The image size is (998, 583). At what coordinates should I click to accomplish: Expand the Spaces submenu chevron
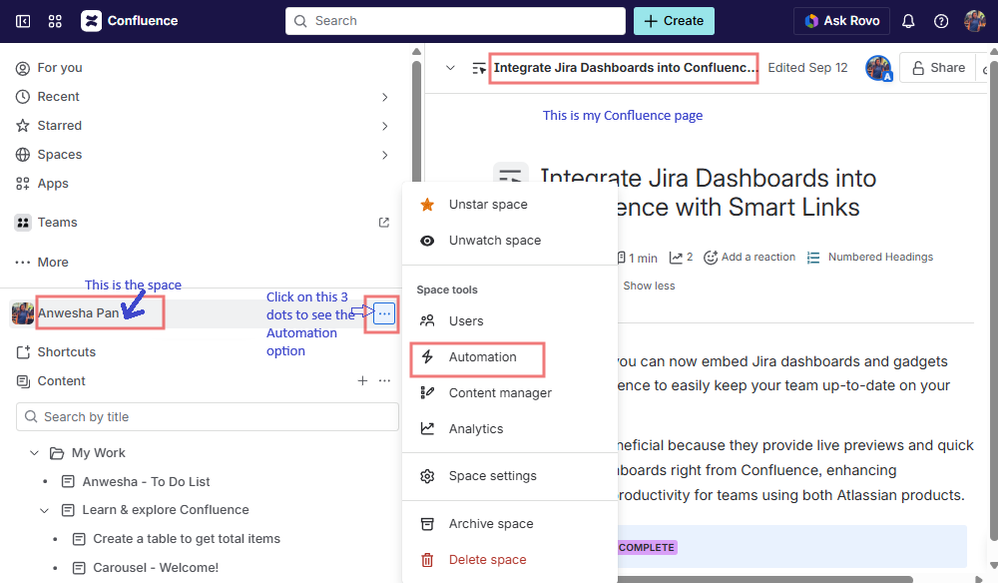coord(384,155)
